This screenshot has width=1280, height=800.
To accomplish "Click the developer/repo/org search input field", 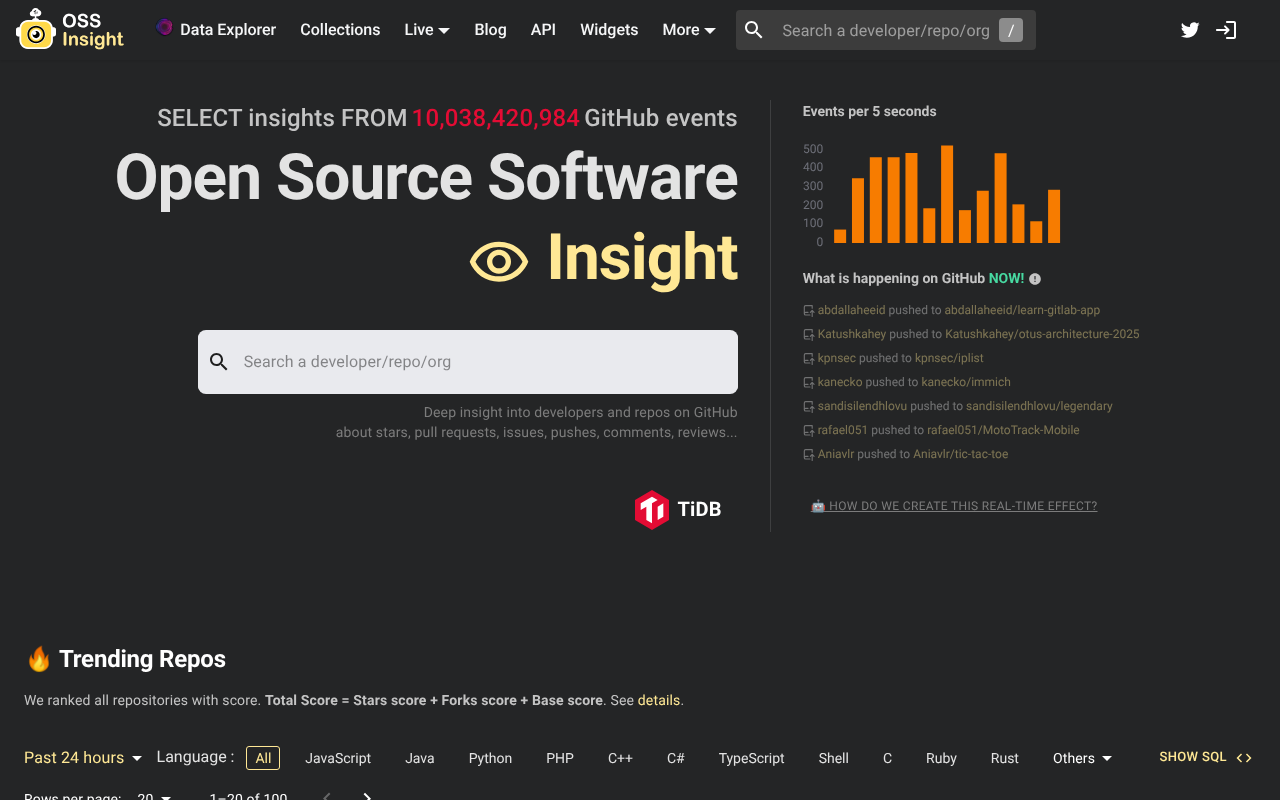I will [467, 361].
